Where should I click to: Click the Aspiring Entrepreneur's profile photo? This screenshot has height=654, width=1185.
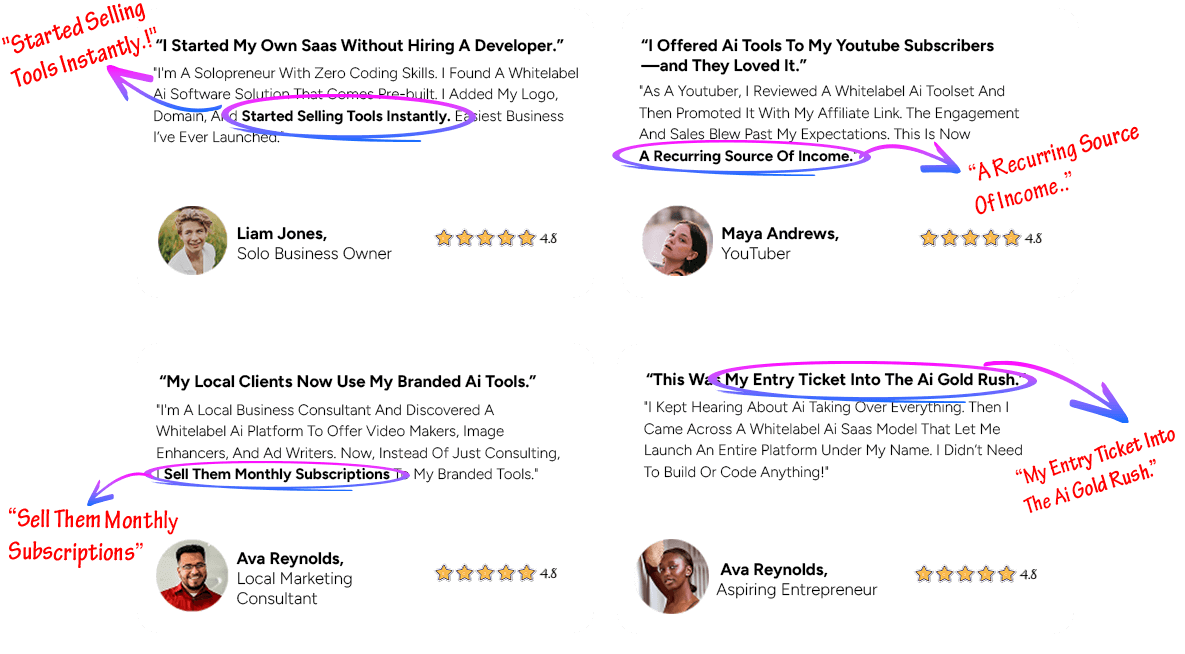pos(673,575)
